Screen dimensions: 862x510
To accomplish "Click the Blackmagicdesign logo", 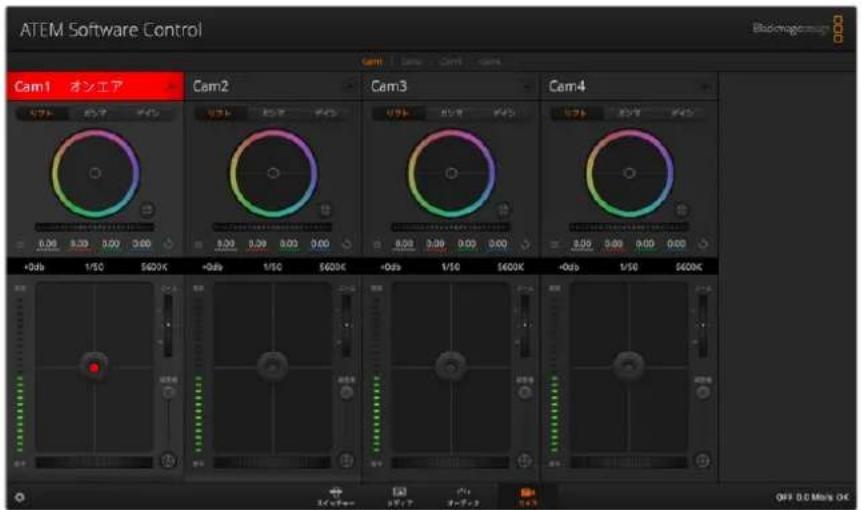I will [x=798, y=29].
